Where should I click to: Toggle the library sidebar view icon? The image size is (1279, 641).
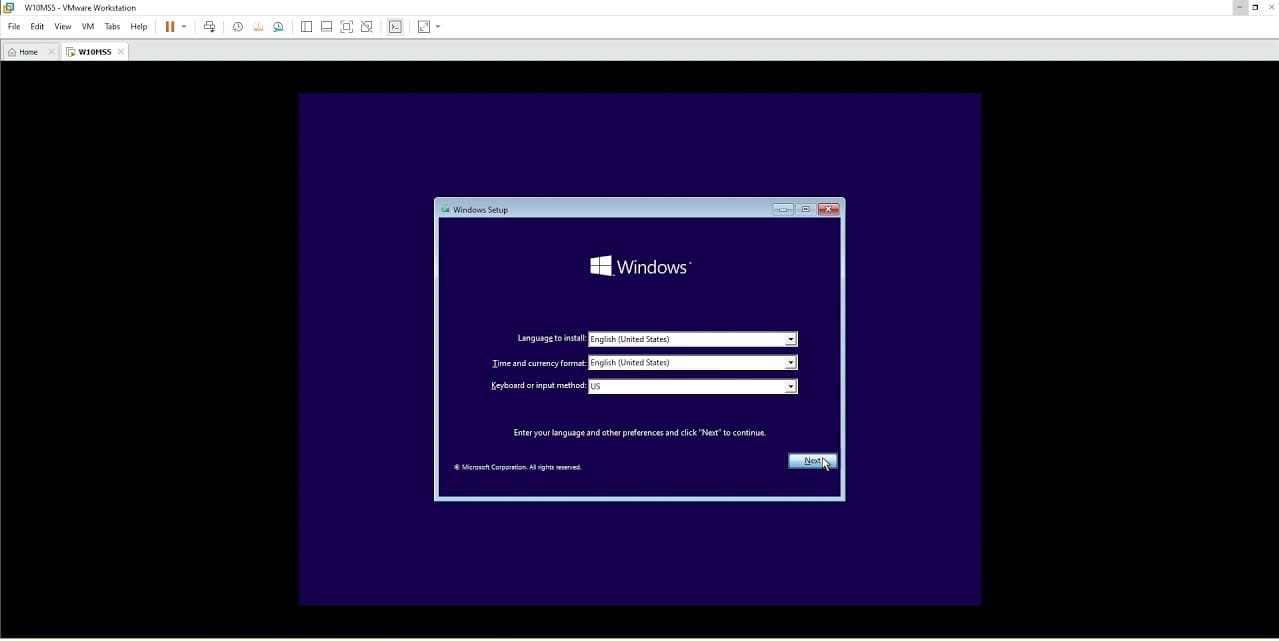[x=306, y=27]
